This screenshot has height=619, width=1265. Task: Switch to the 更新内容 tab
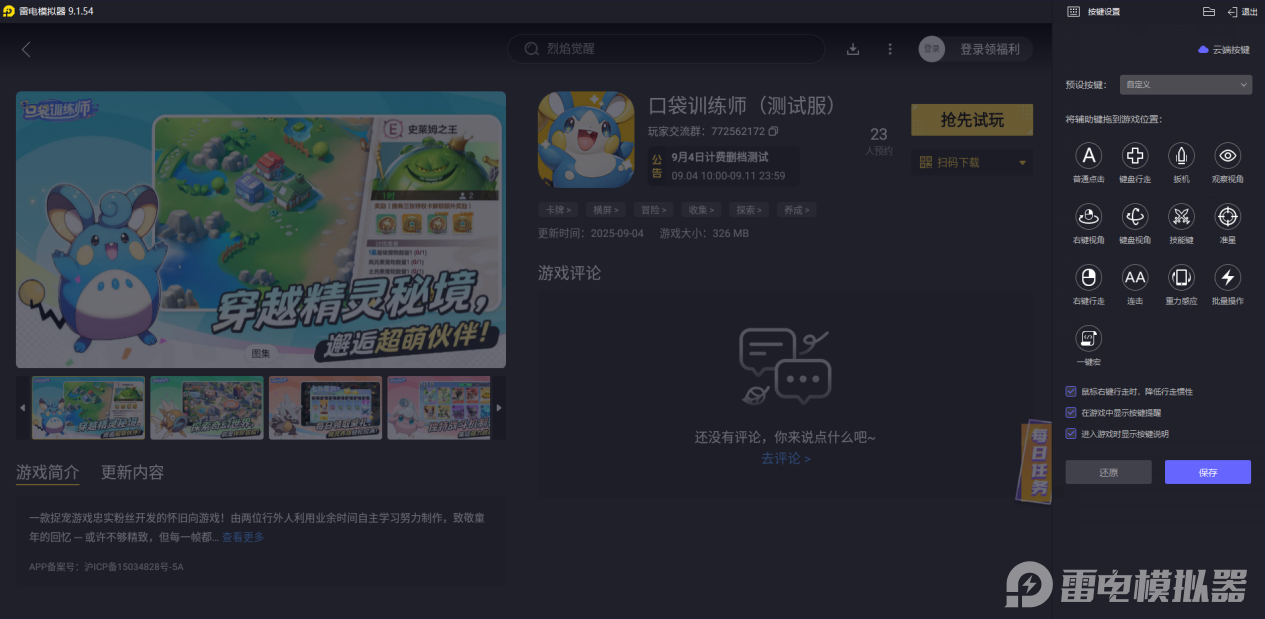pos(131,472)
